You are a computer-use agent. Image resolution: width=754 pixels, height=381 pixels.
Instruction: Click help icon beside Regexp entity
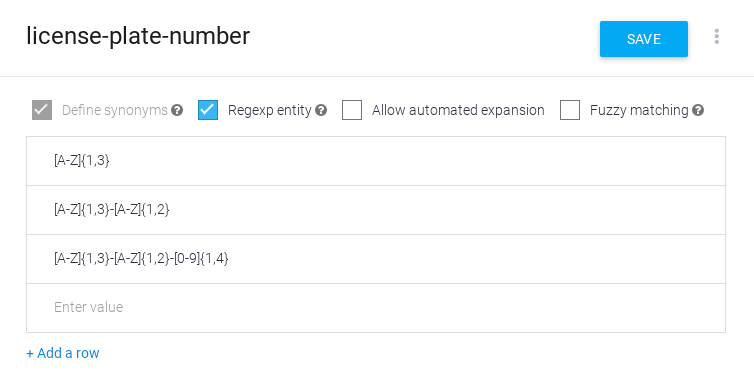(x=321, y=110)
